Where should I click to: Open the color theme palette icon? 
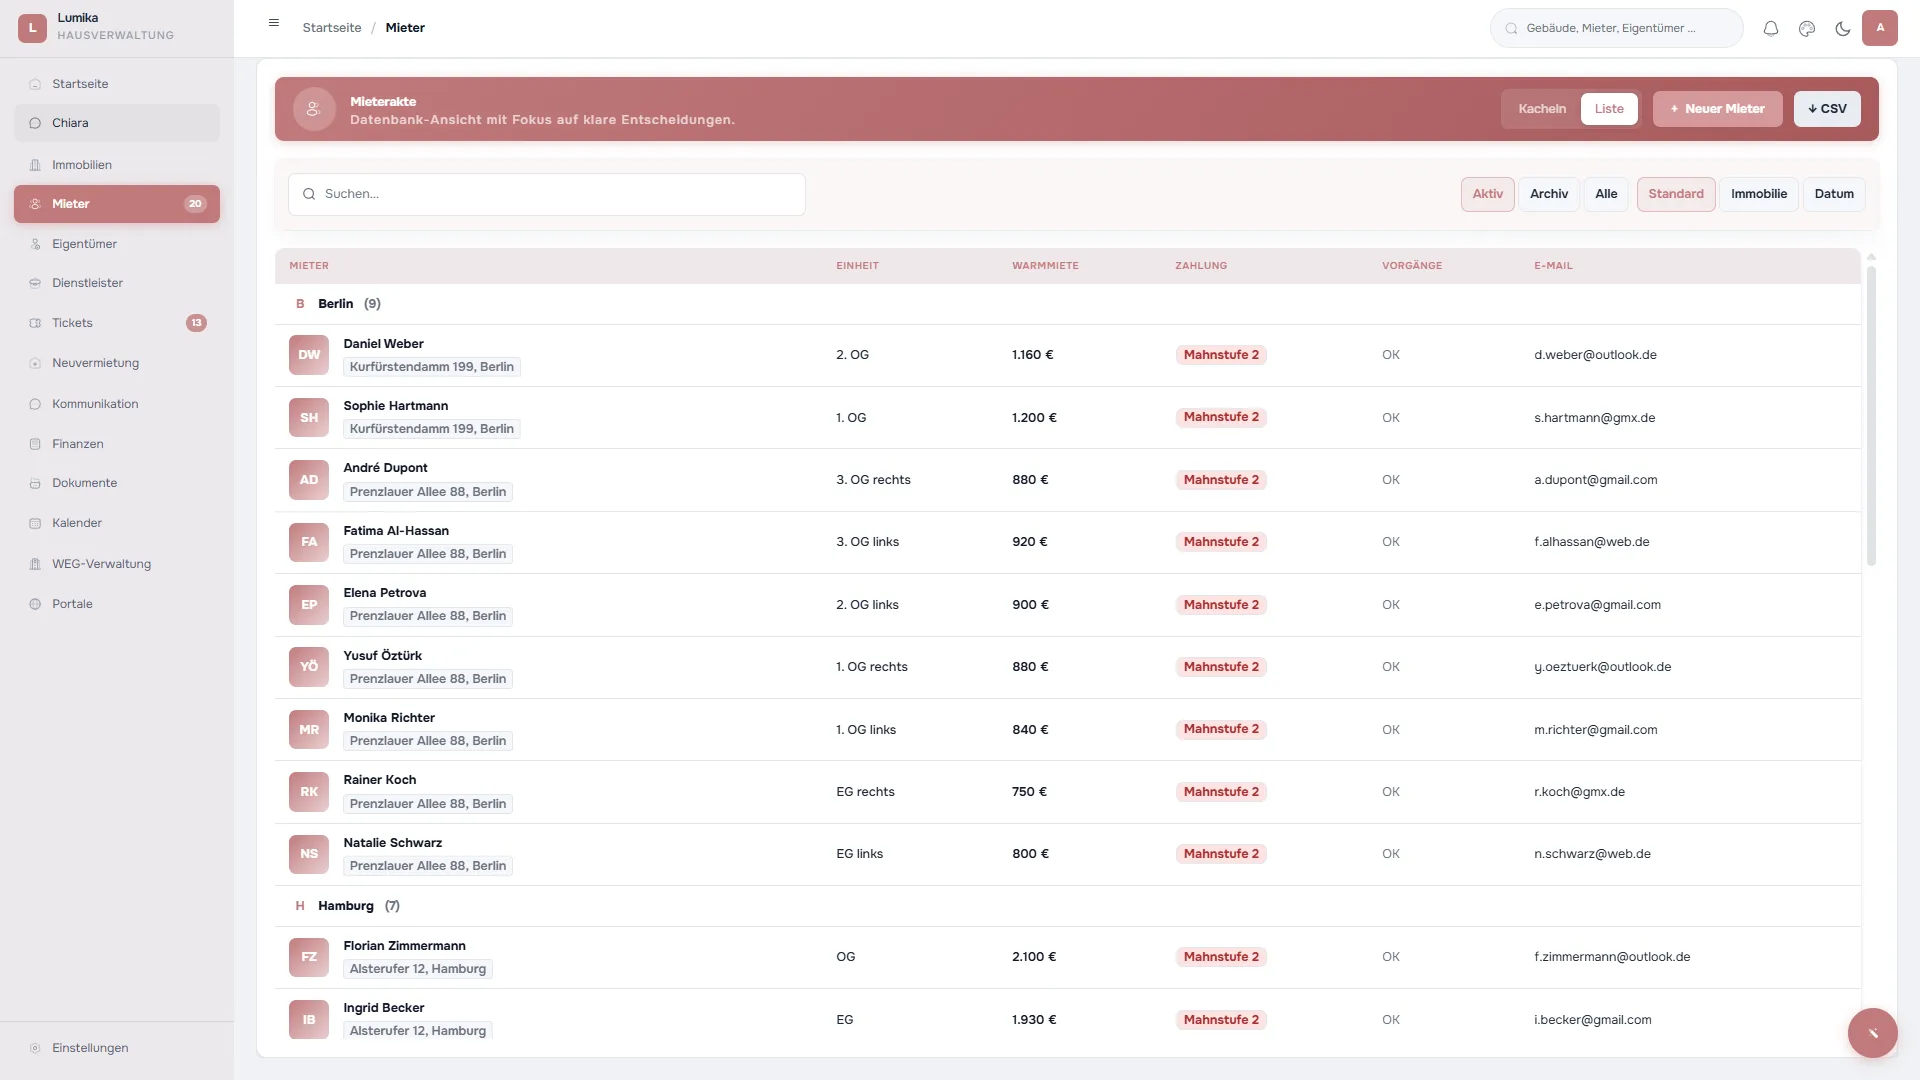(x=1806, y=28)
